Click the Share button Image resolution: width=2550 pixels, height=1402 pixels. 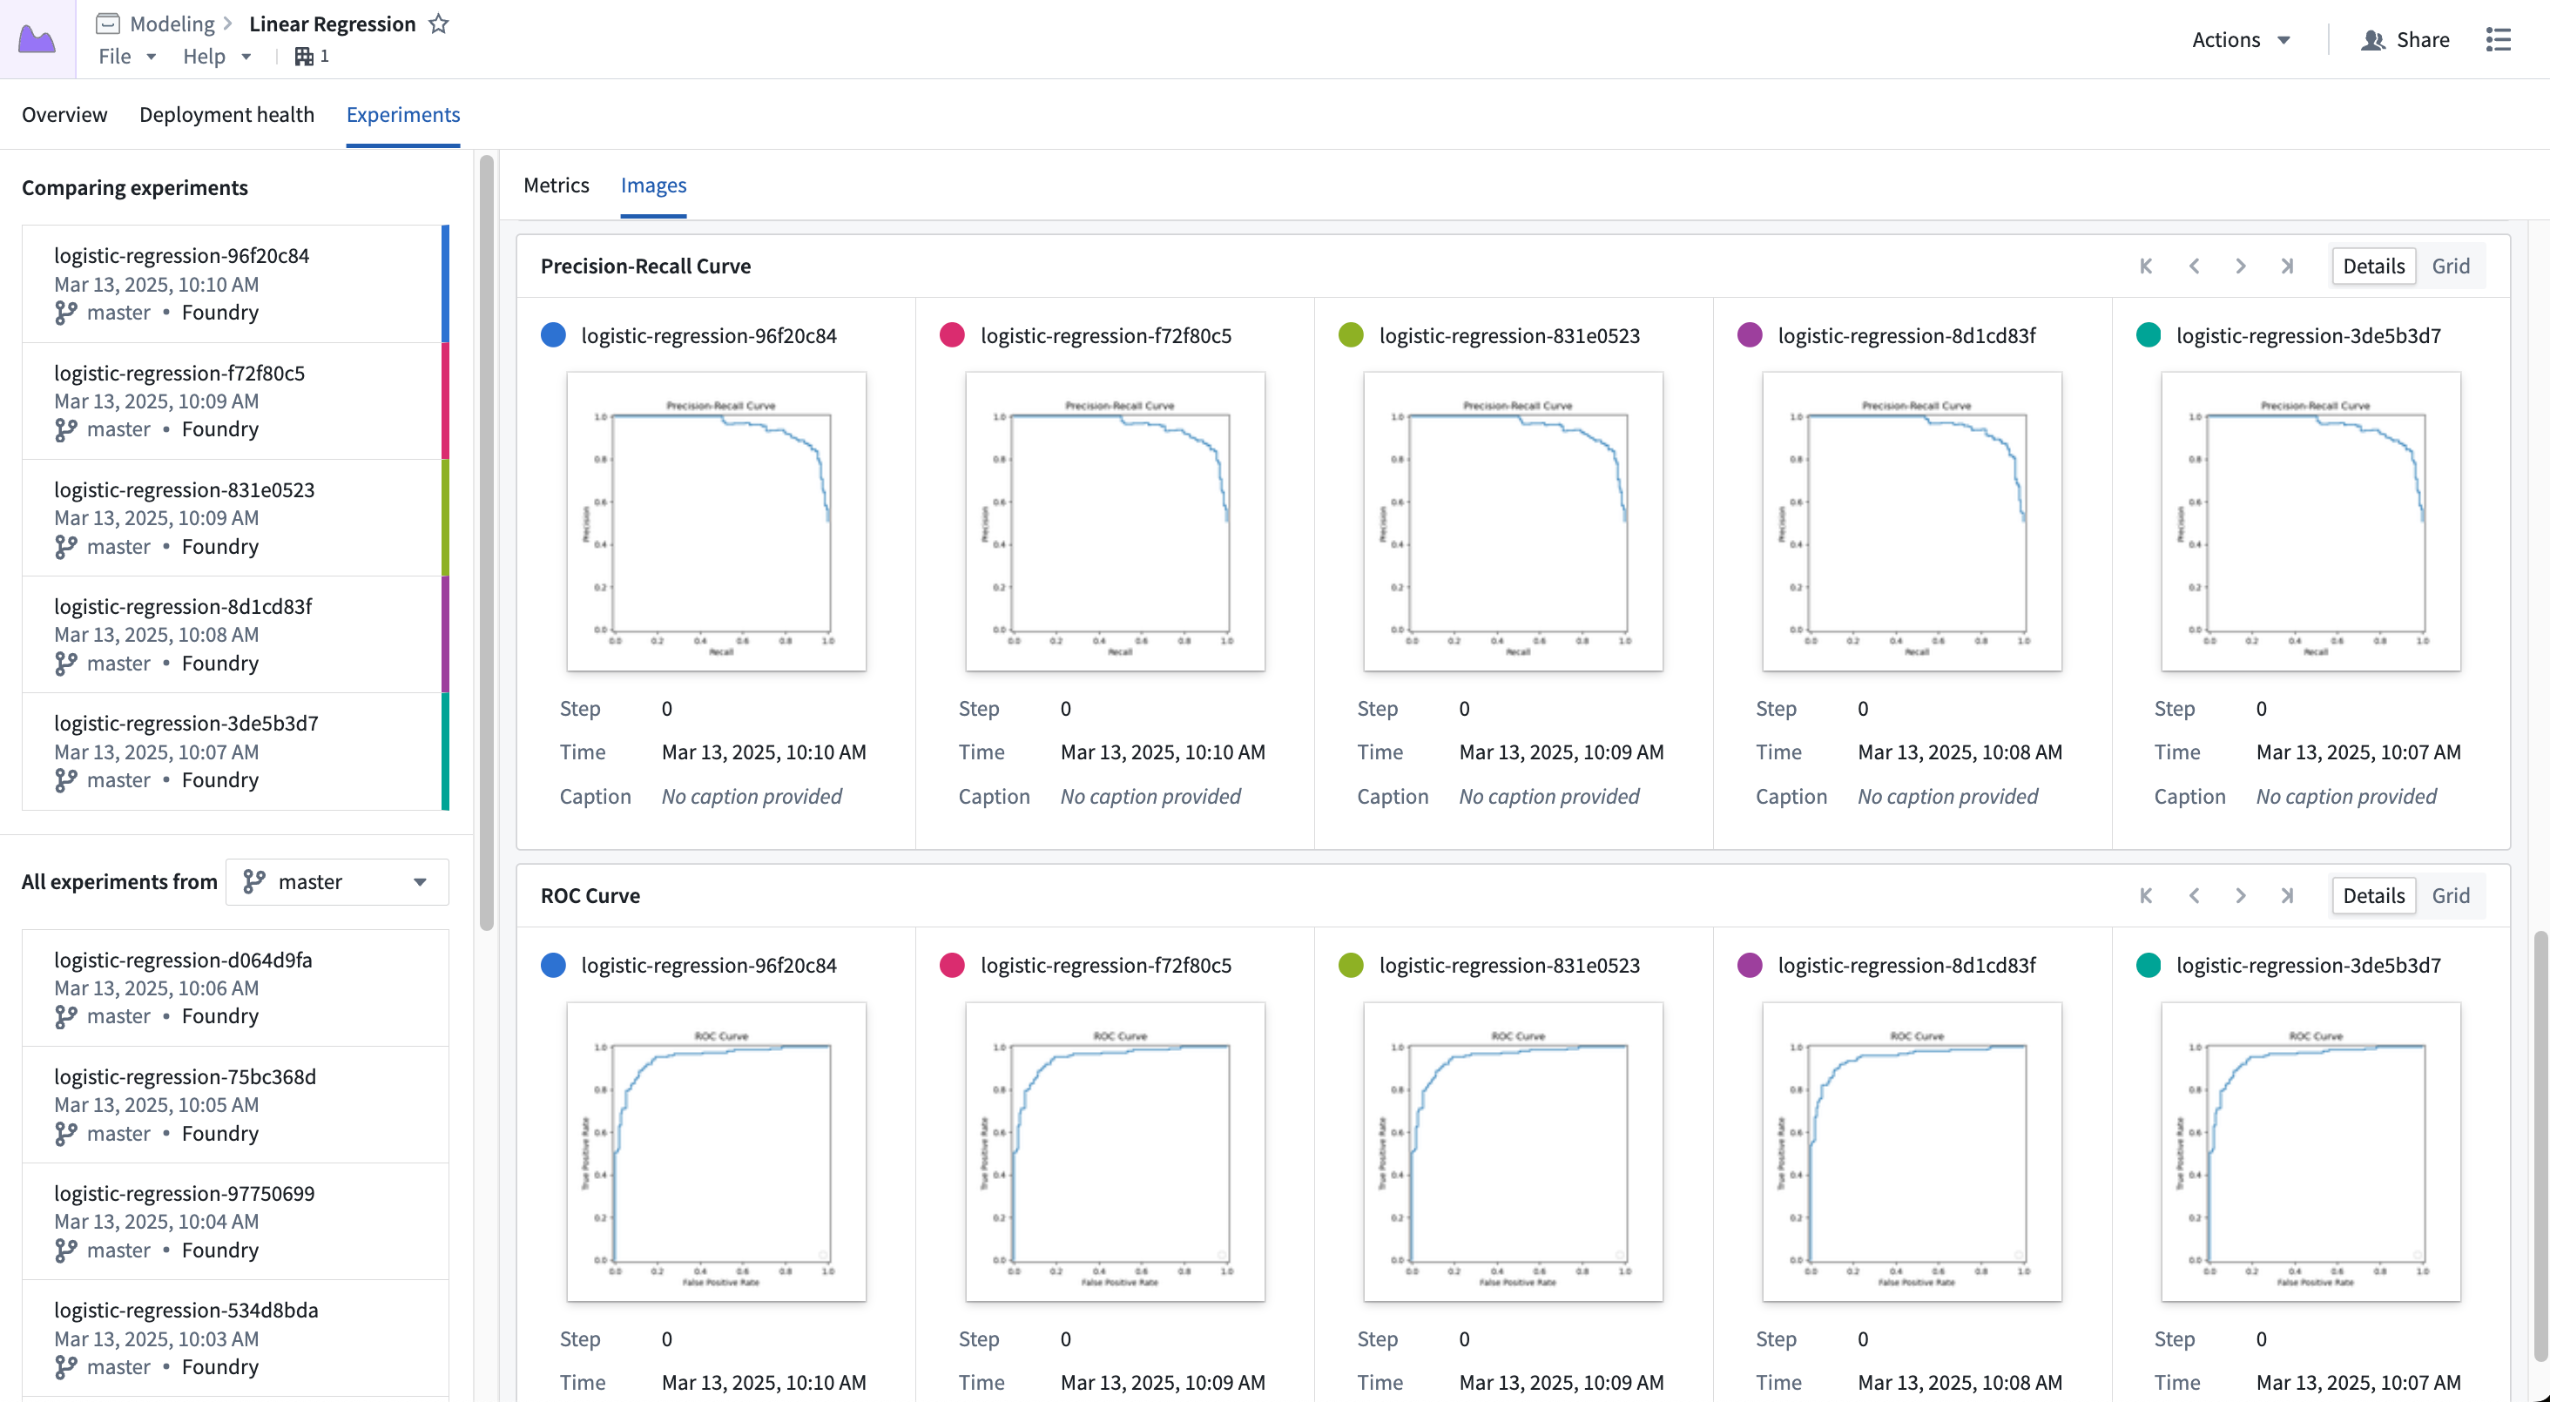2405,39
